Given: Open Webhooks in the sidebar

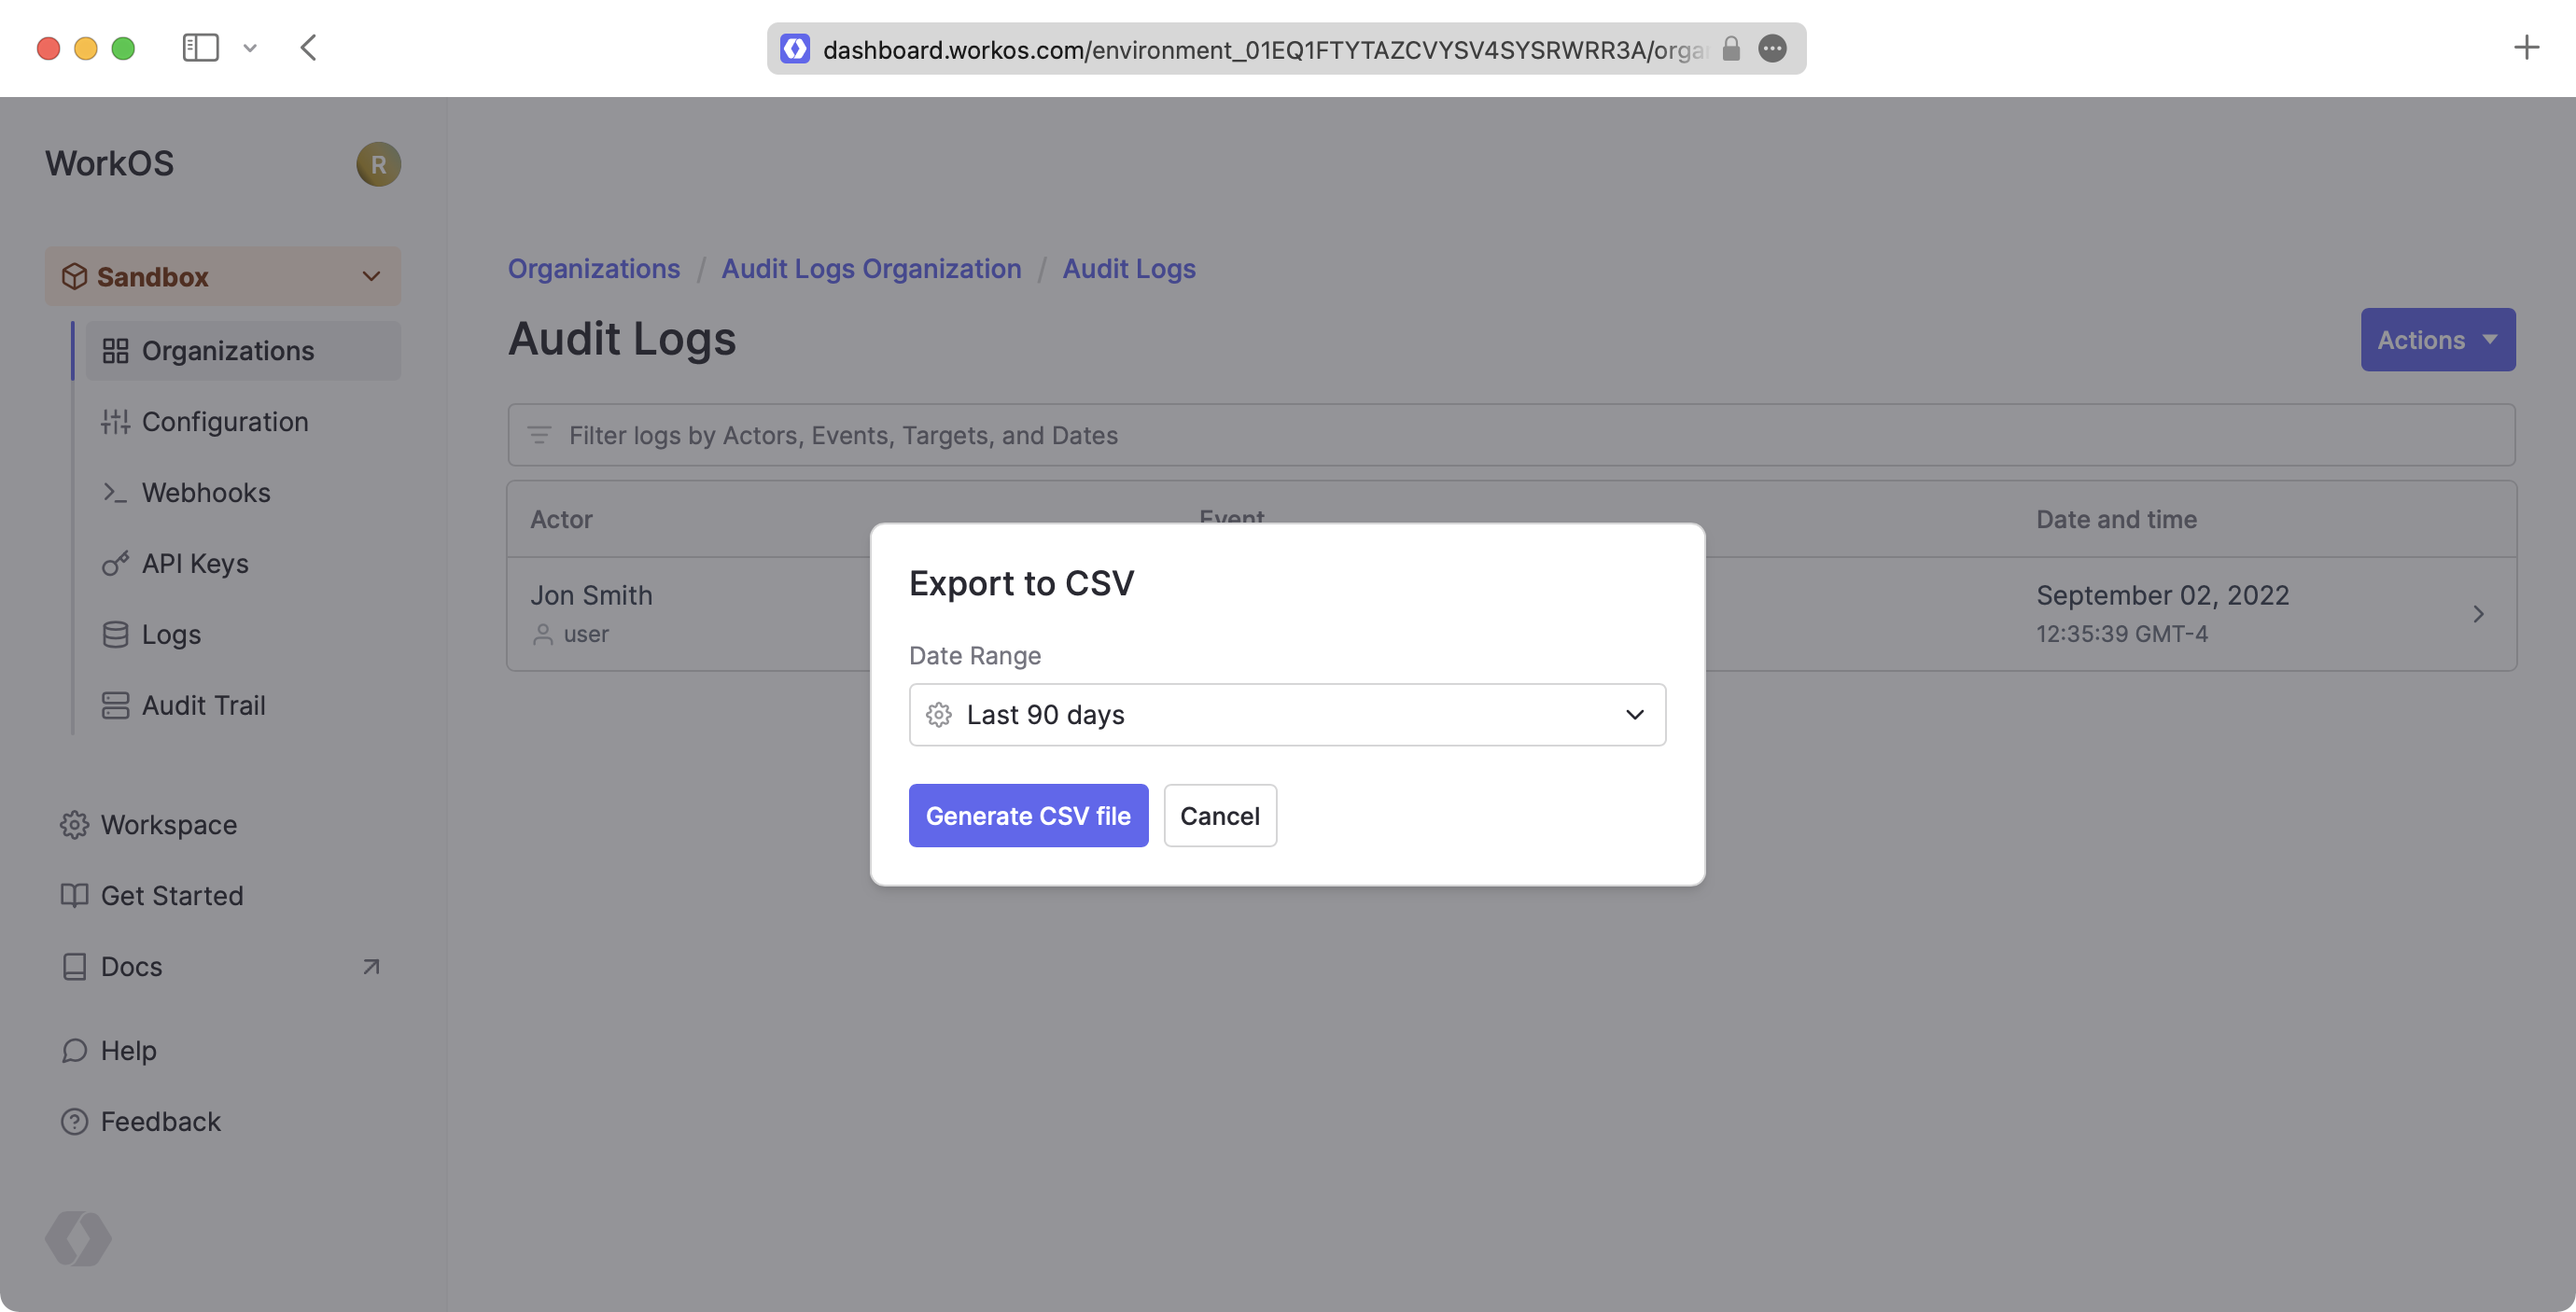Looking at the screenshot, I should (x=206, y=493).
